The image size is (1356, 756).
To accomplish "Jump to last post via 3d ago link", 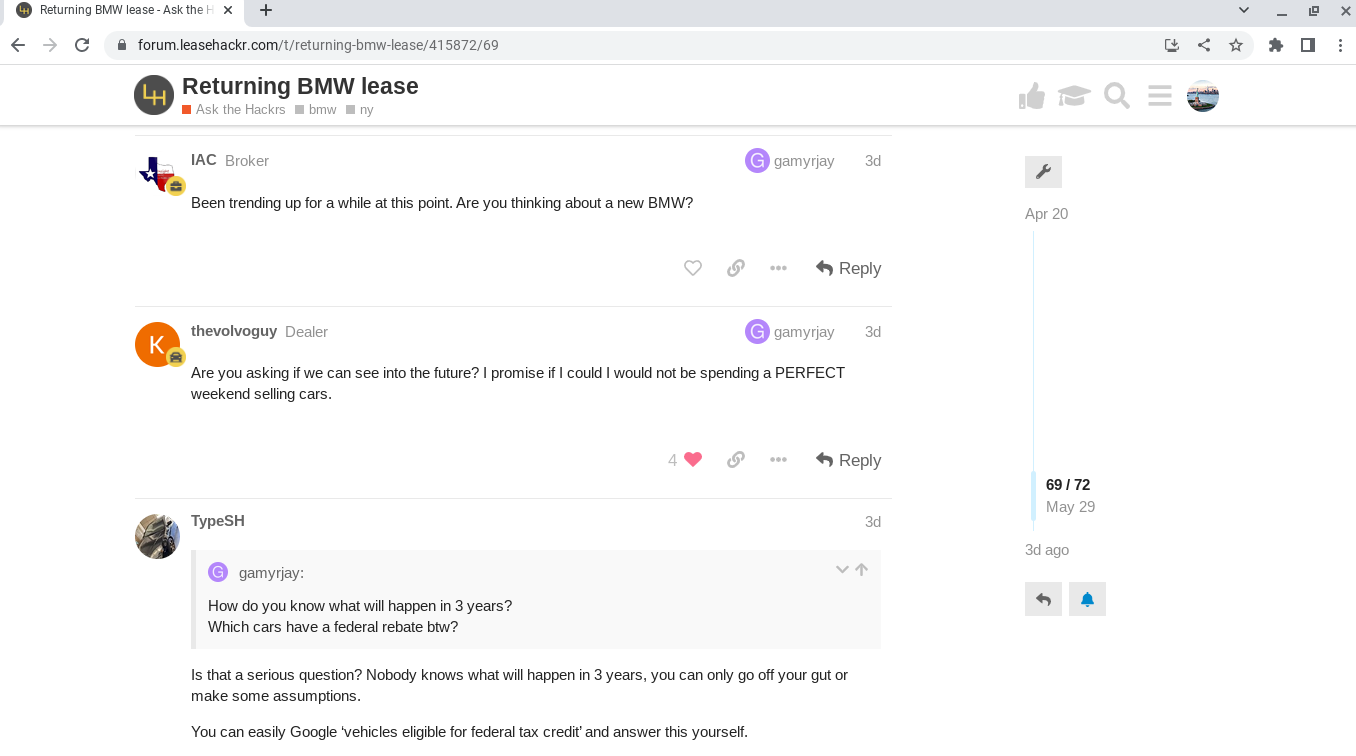I will pos(1047,550).
